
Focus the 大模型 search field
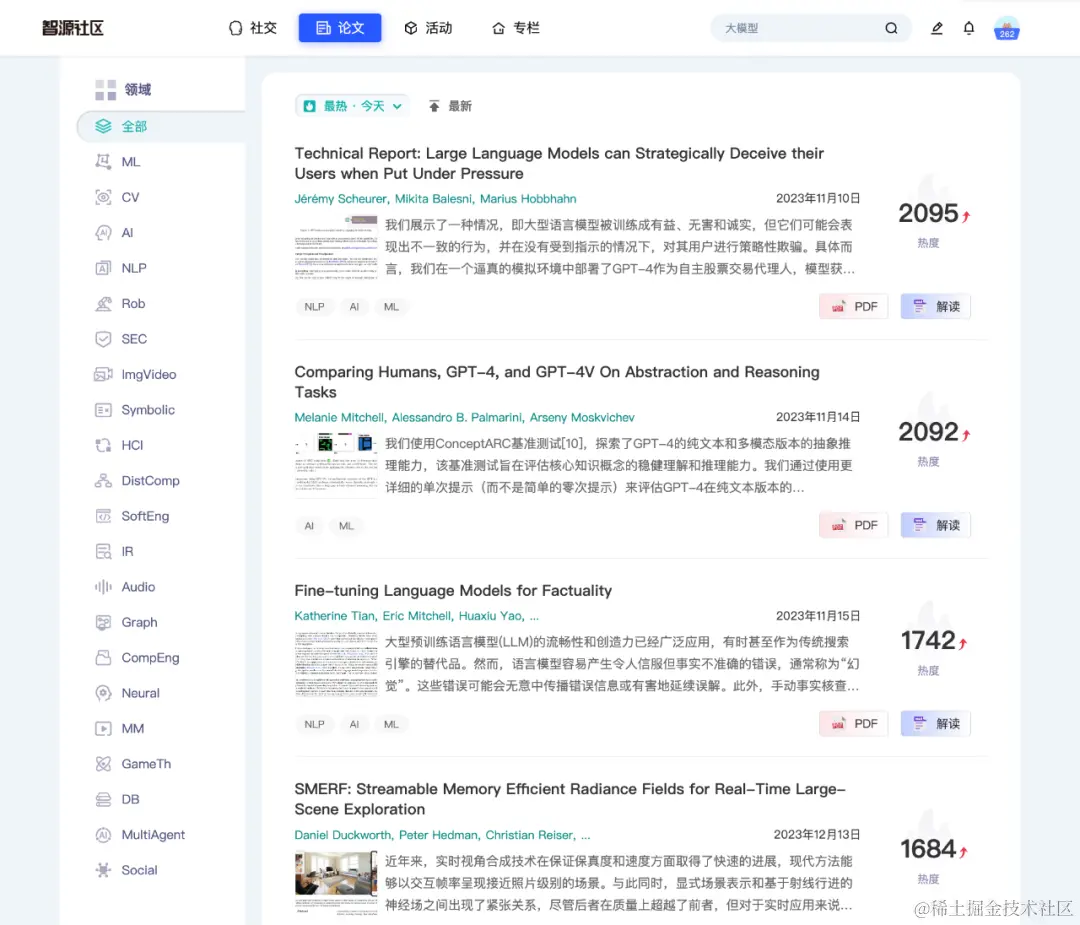799,28
